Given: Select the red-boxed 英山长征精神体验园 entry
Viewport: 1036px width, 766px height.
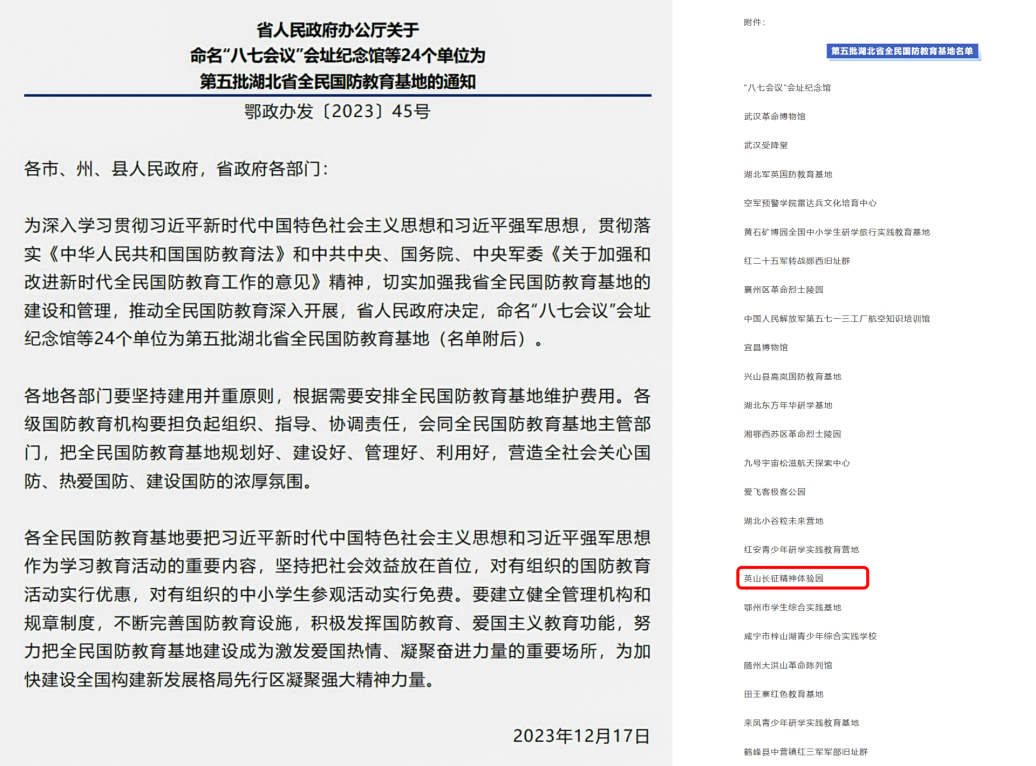Looking at the screenshot, I should pos(783,579).
